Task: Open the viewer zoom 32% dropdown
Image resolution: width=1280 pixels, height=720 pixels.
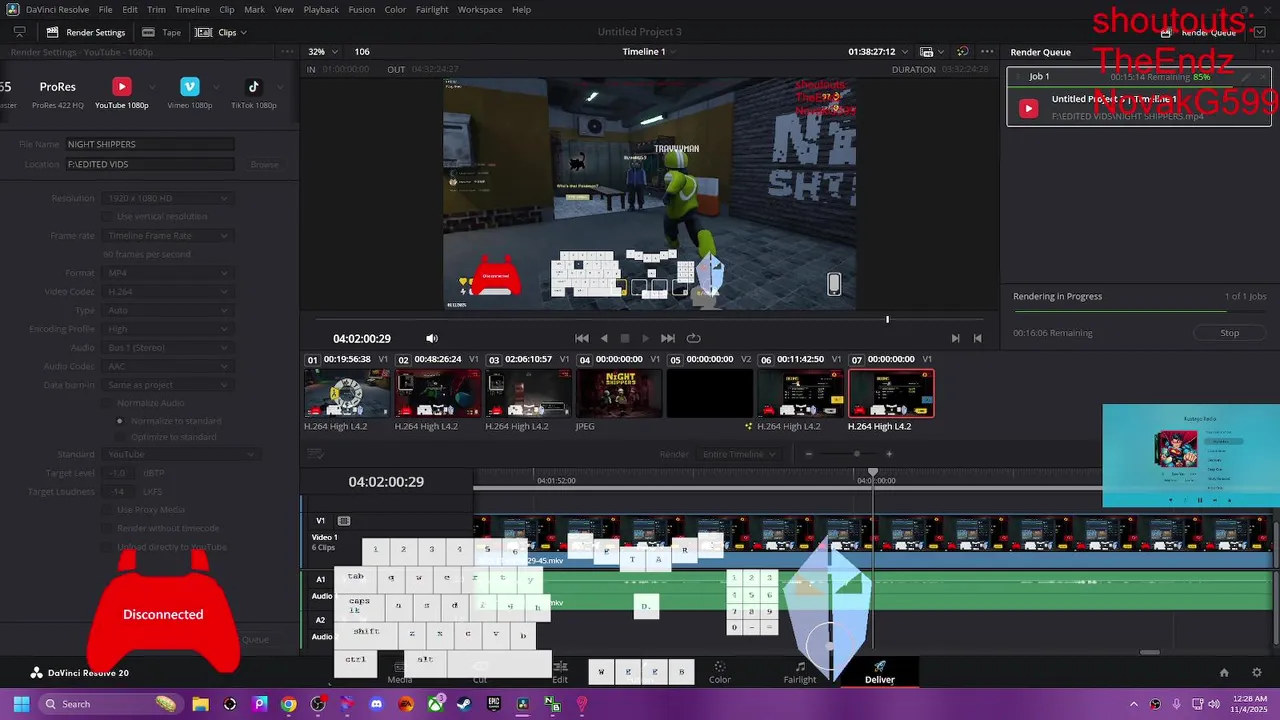Action: (322, 51)
